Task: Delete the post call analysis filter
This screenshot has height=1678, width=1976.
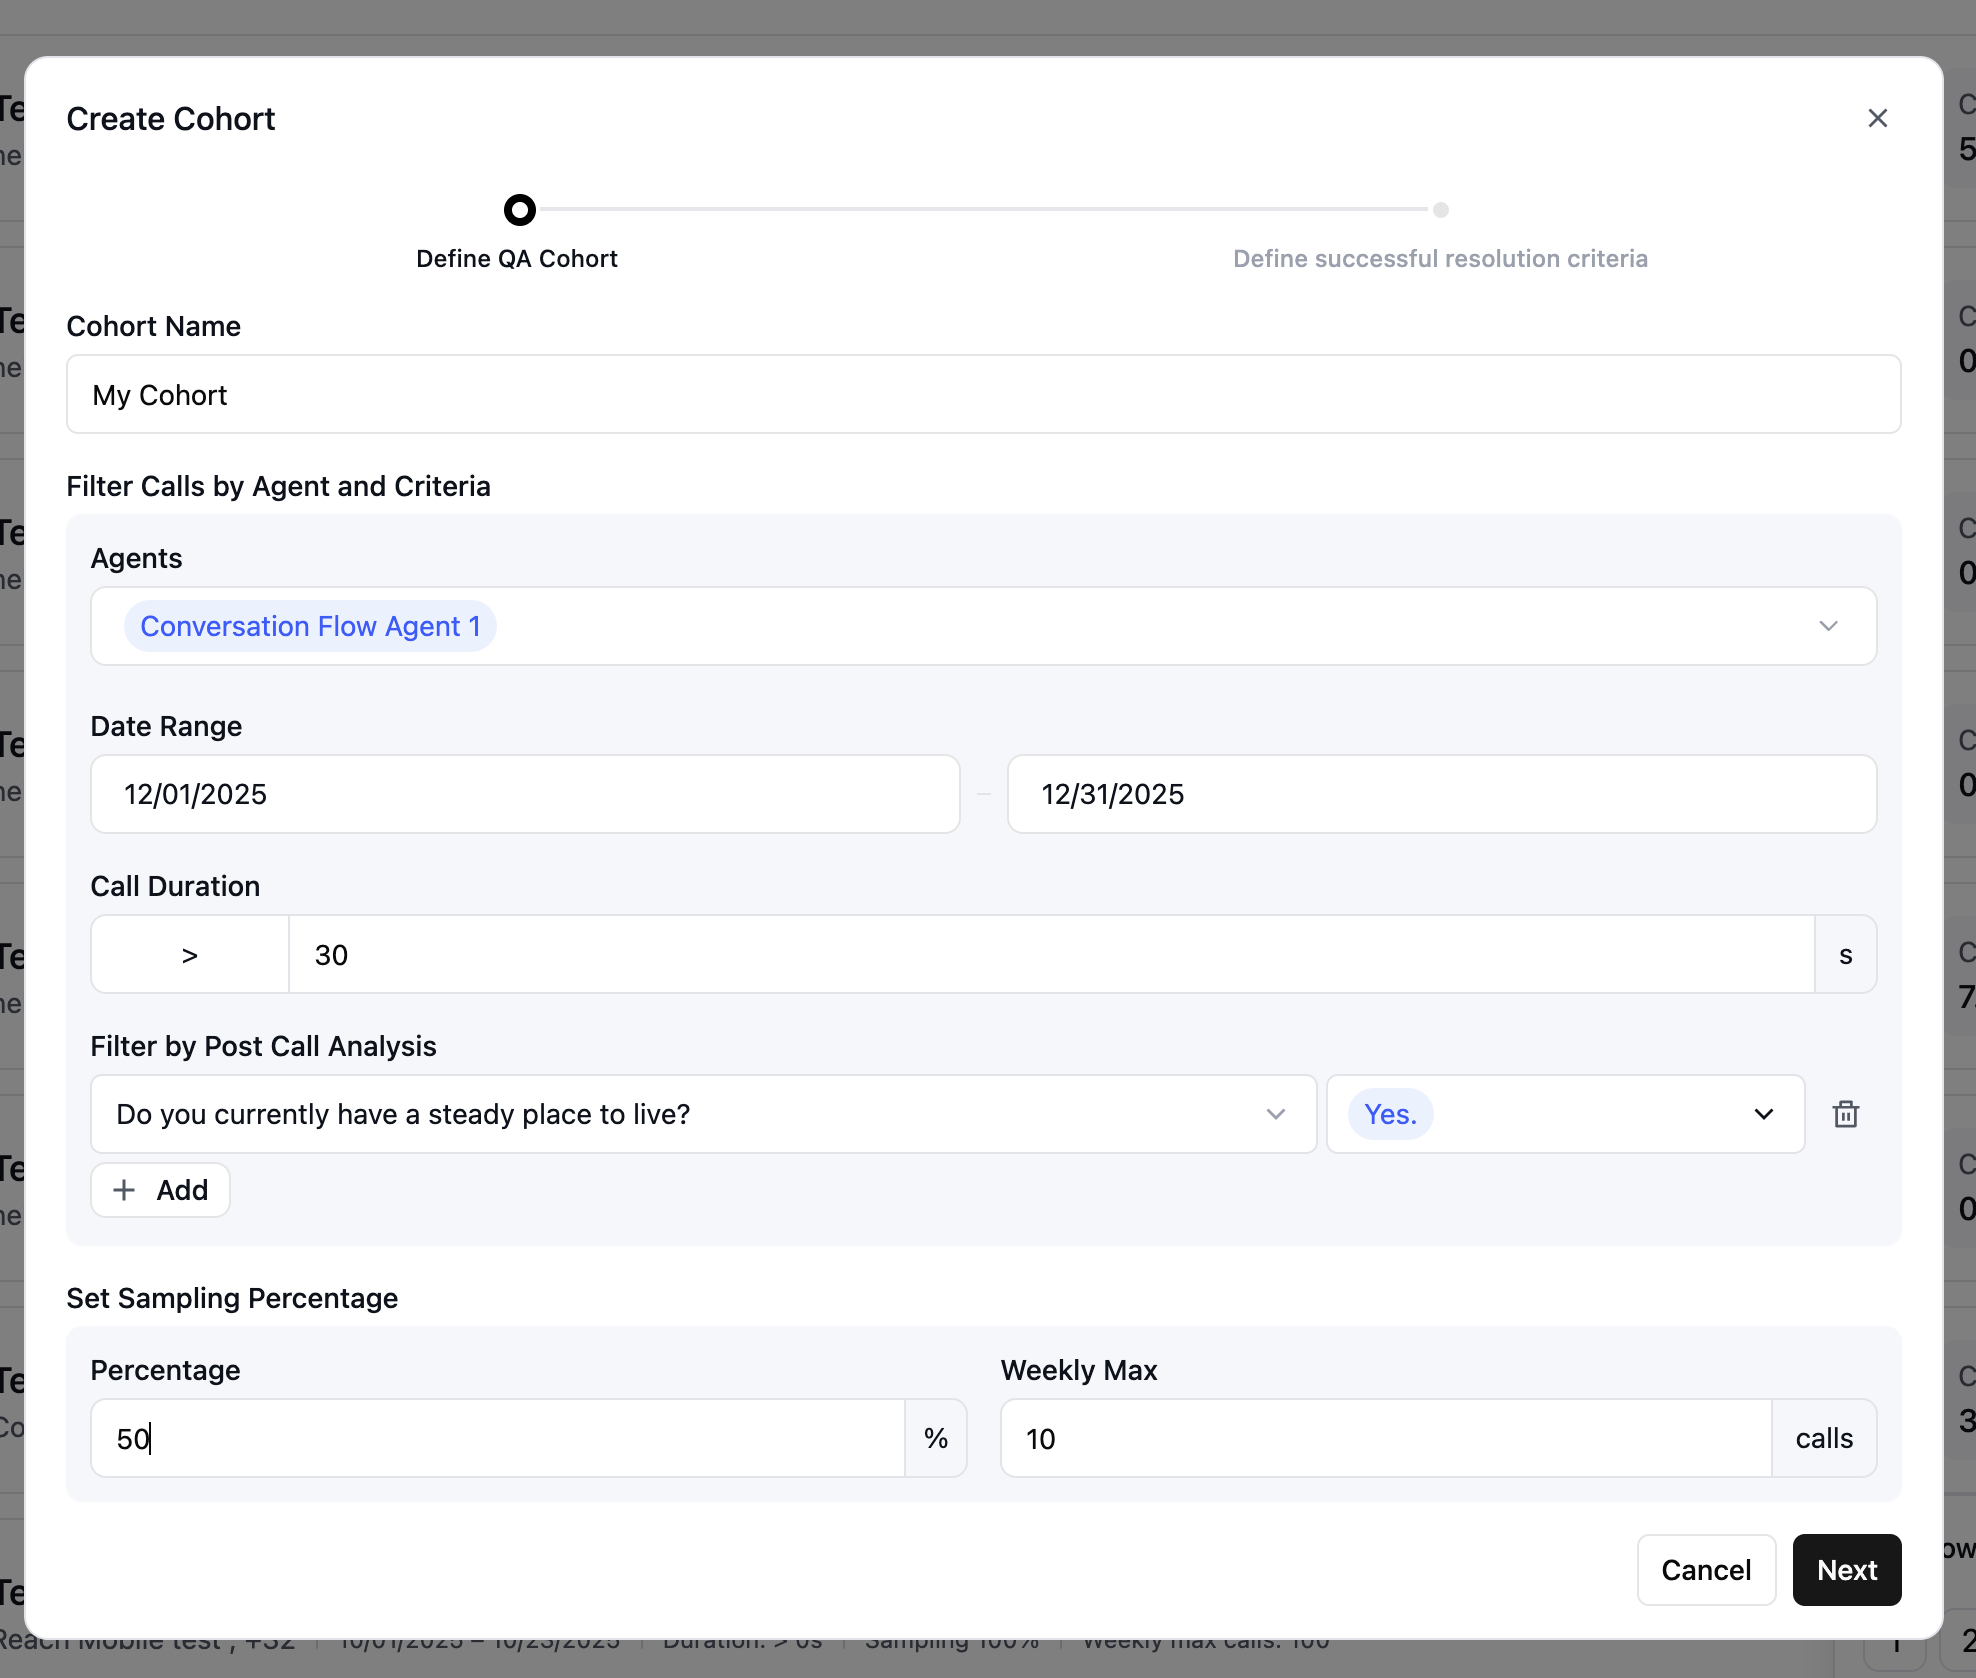Action: click(1845, 1114)
